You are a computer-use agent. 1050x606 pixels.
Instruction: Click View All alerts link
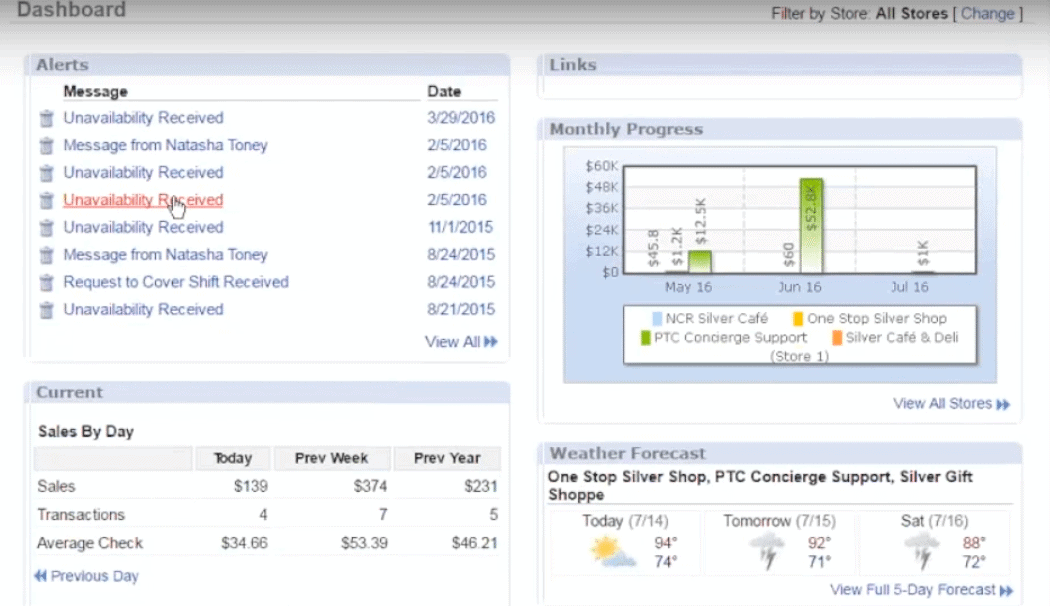pyautogui.click(x=461, y=342)
